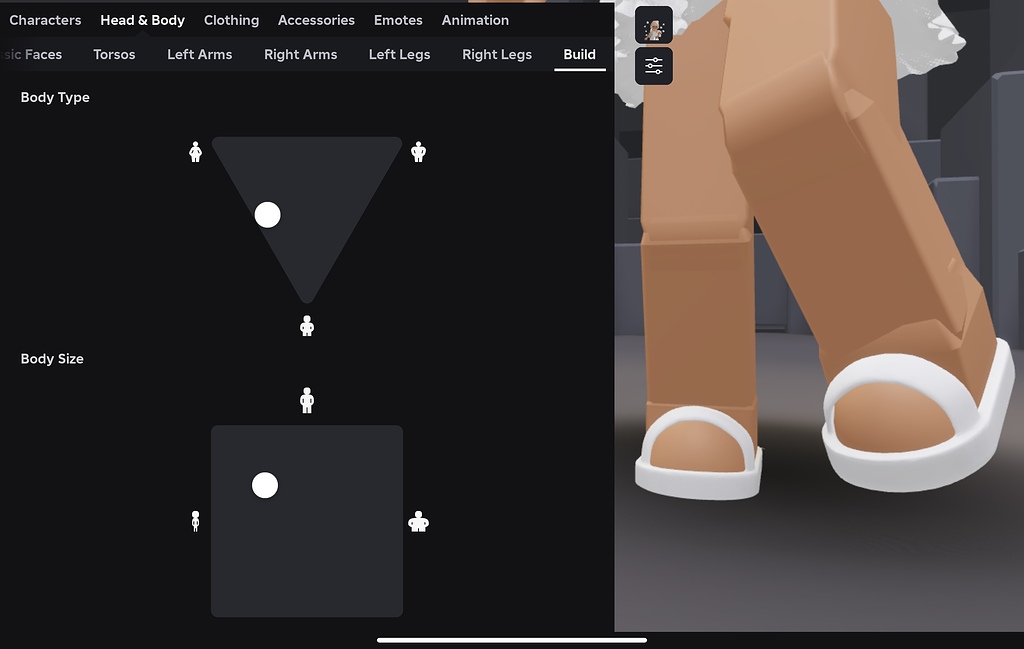
Task: Open the avatar preview thumbnail icon
Action: click(653, 26)
